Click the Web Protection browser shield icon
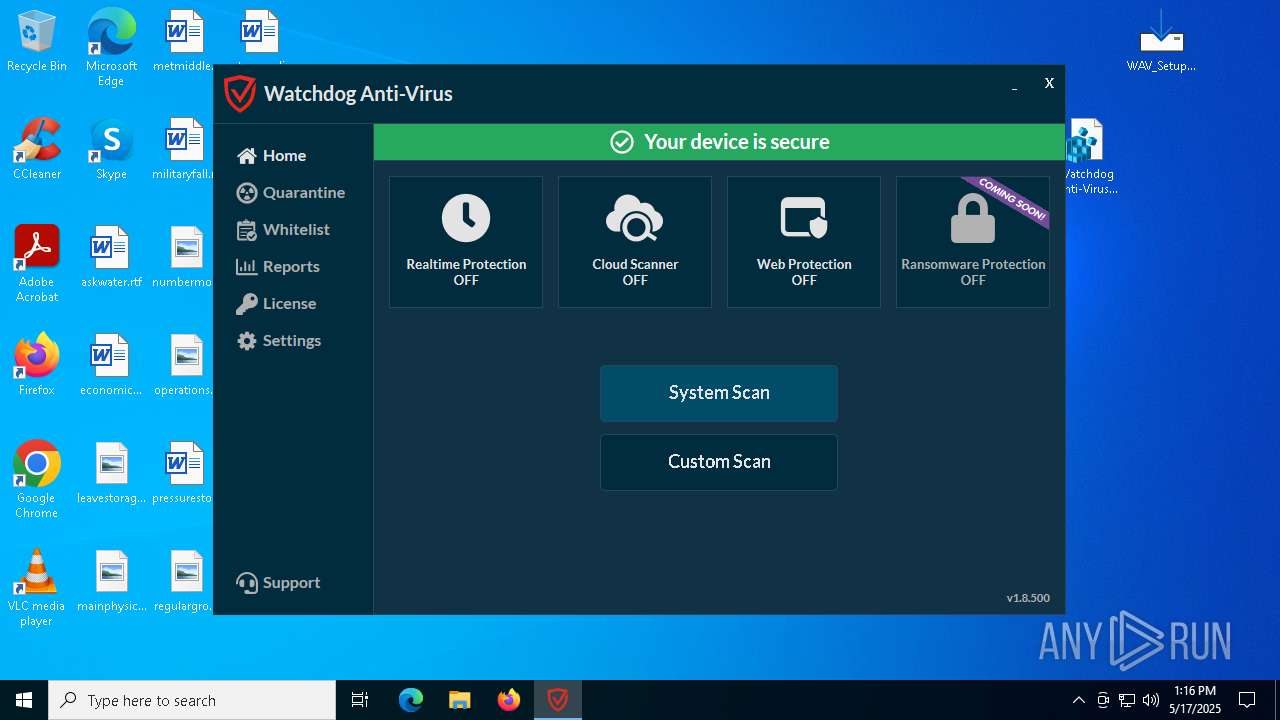The height and width of the screenshot is (720, 1280). pos(804,217)
